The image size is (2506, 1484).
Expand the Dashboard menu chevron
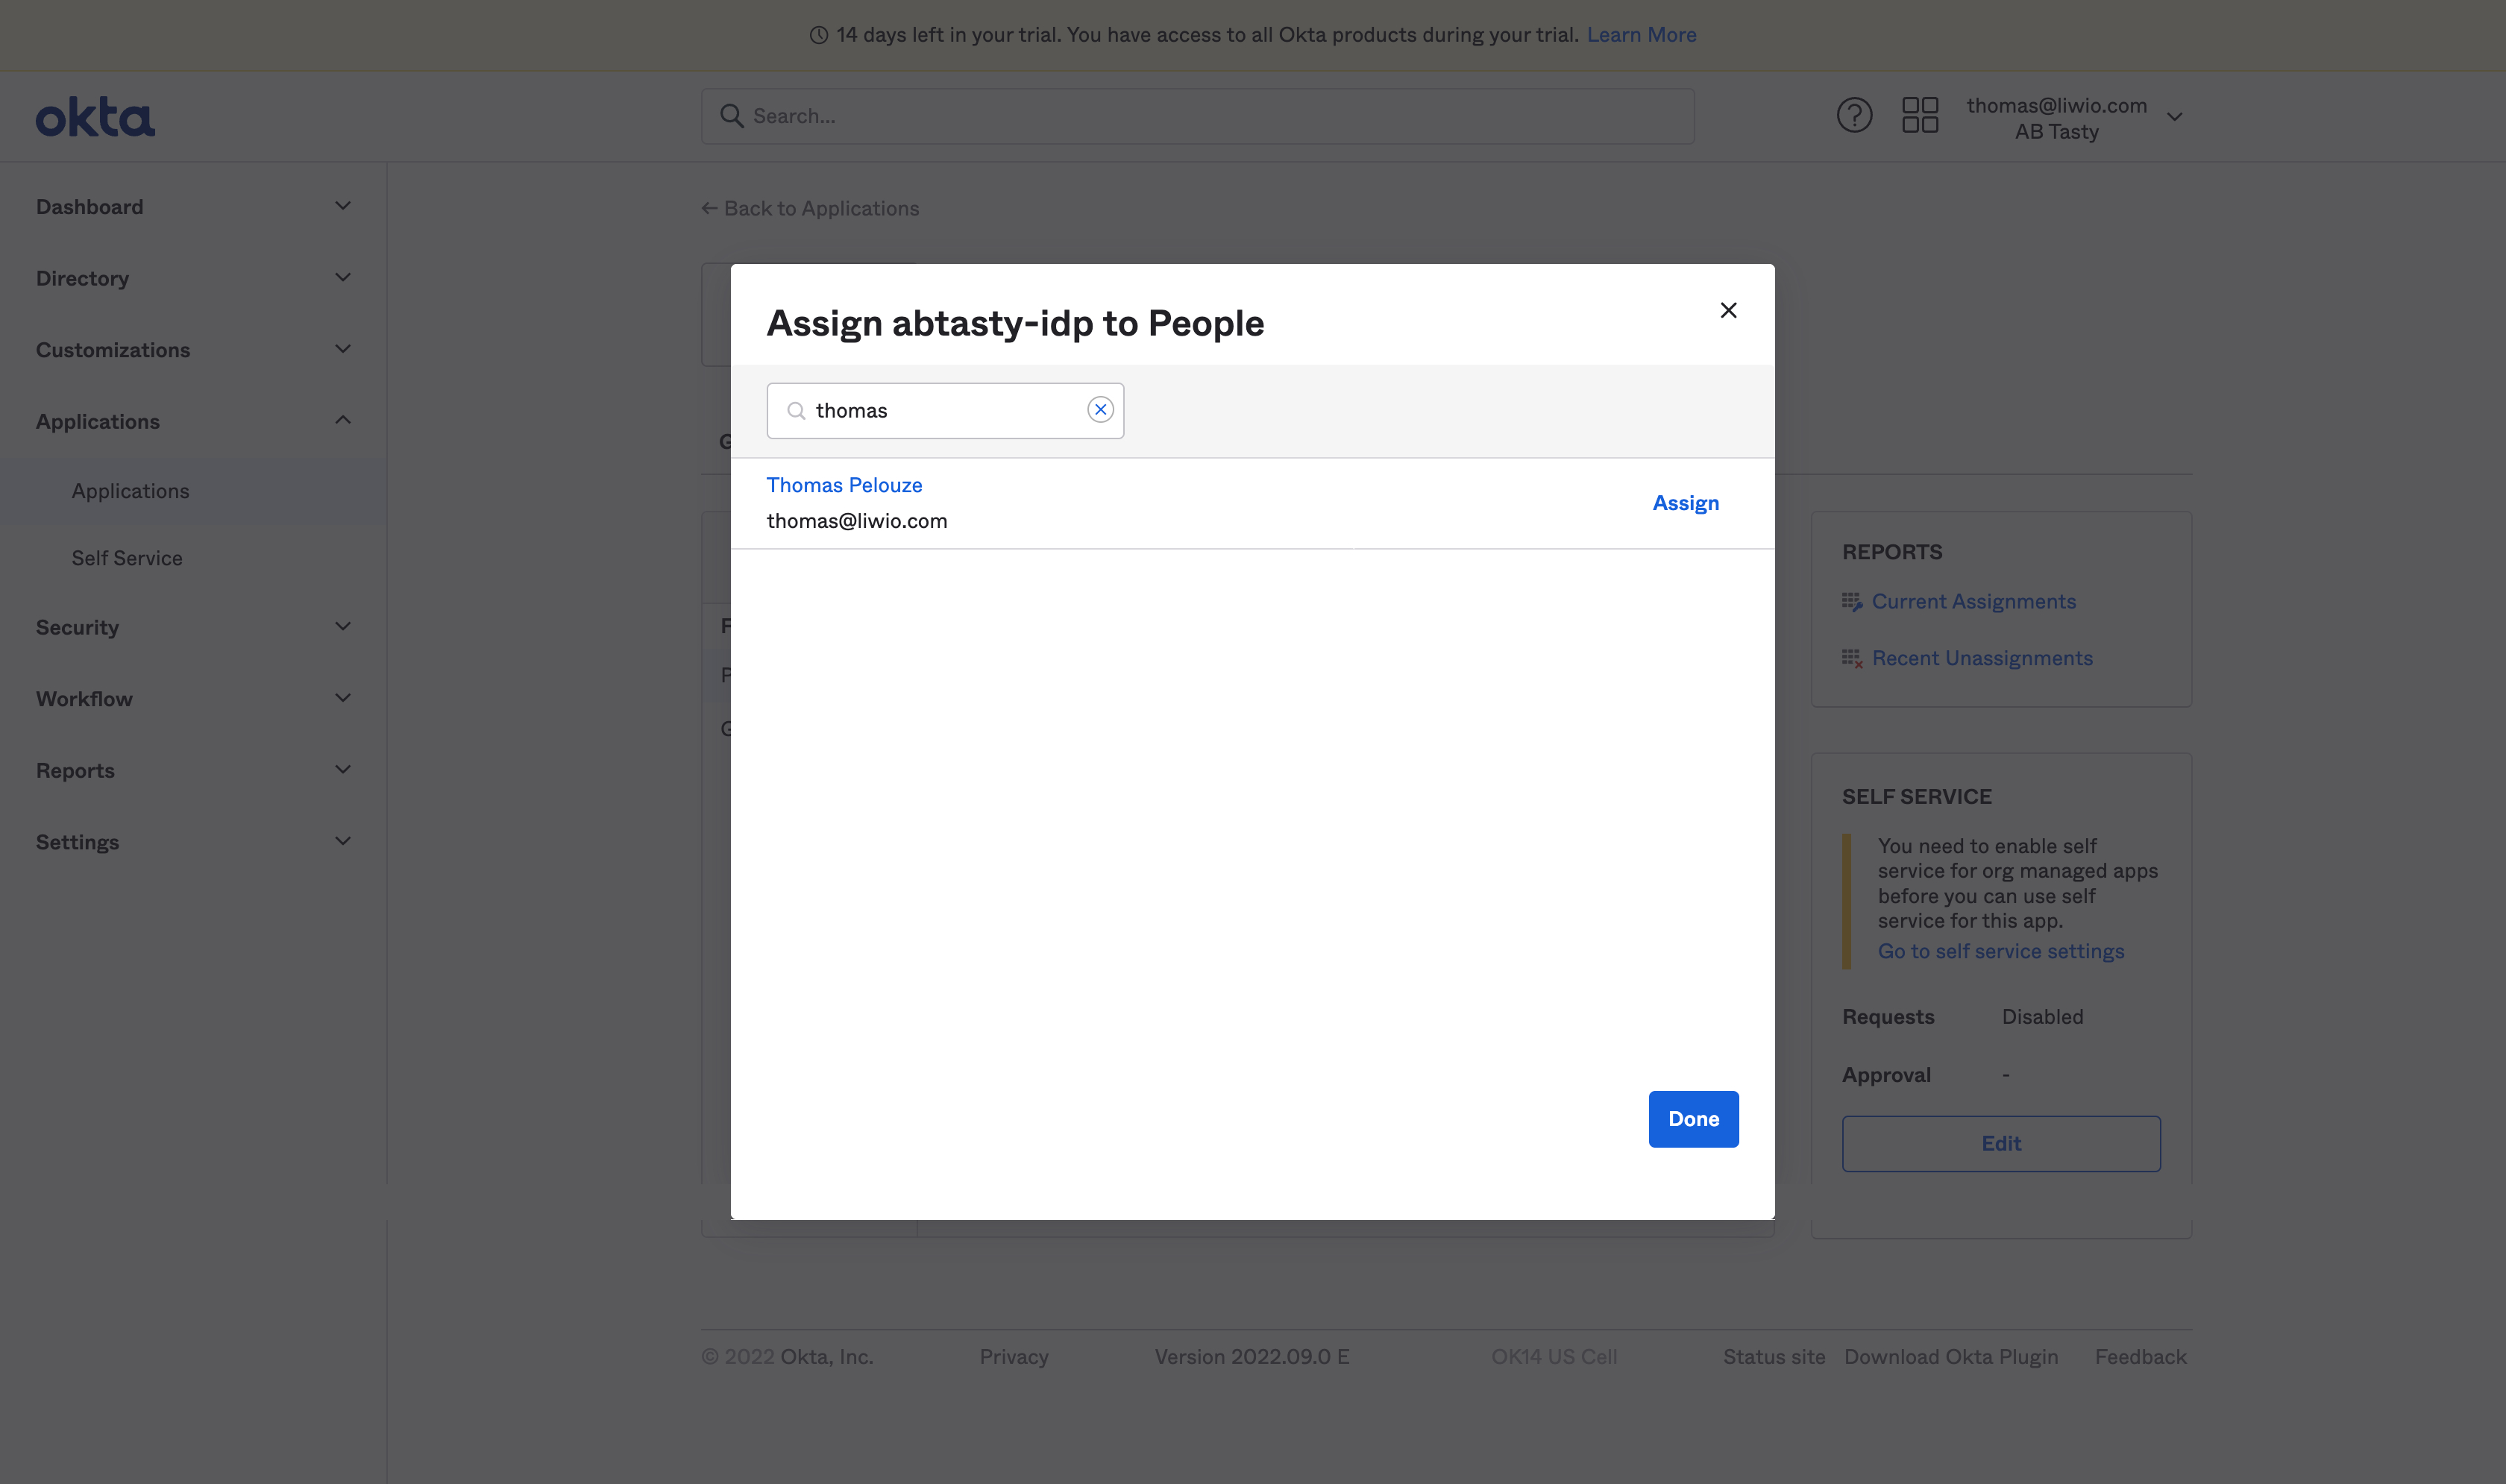pyautogui.click(x=343, y=206)
